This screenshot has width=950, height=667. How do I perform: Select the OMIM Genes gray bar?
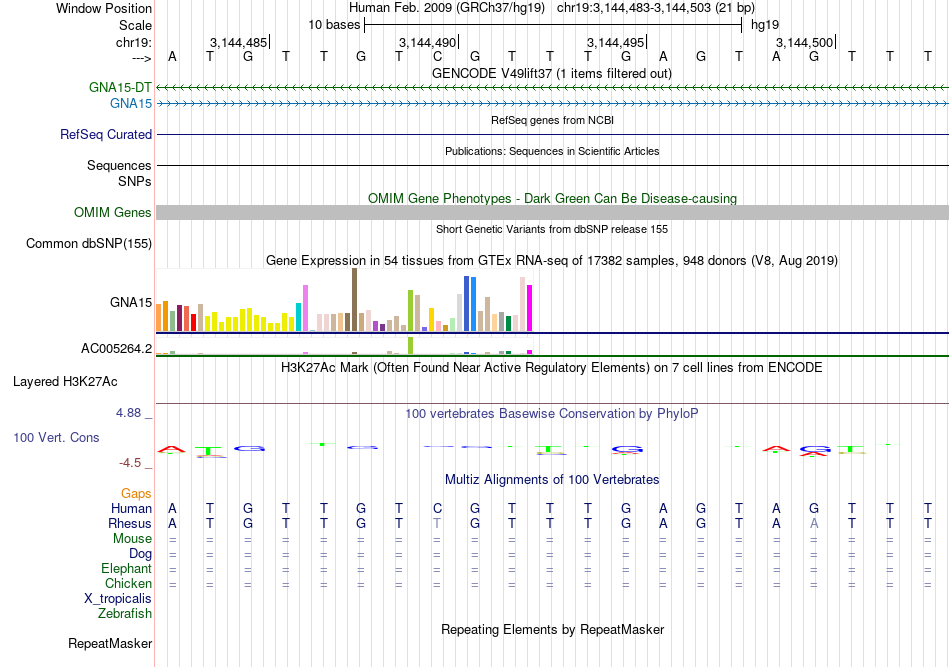(x=552, y=212)
